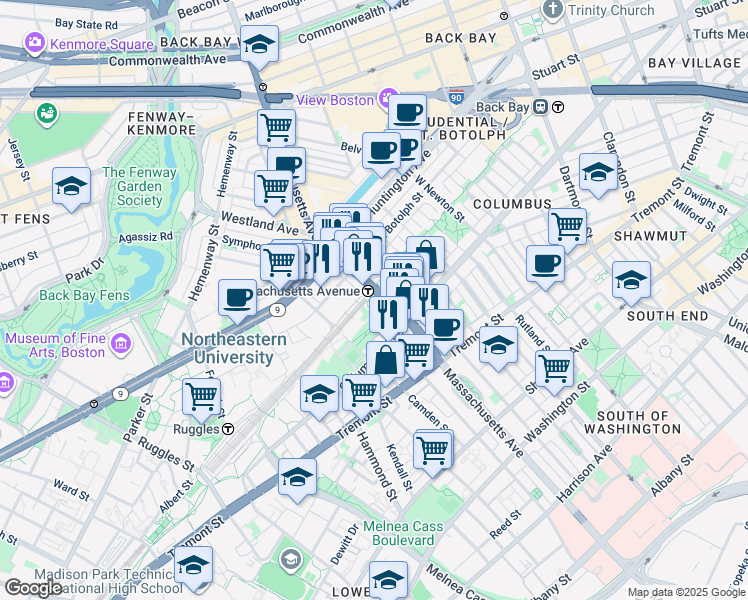
Task: Click The Fenway Garden Society label
Action: pos(139,186)
